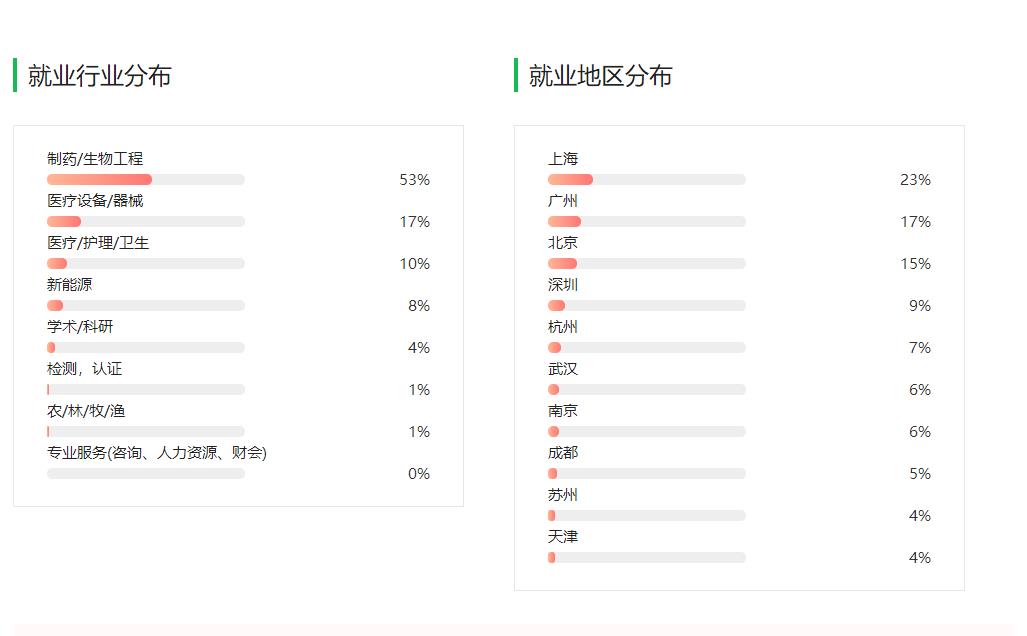Click the 农/林/牧/渔 industry label
The height and width of the screenshot is (636, 1027).
pyautogui.click(x=86, y=411)
